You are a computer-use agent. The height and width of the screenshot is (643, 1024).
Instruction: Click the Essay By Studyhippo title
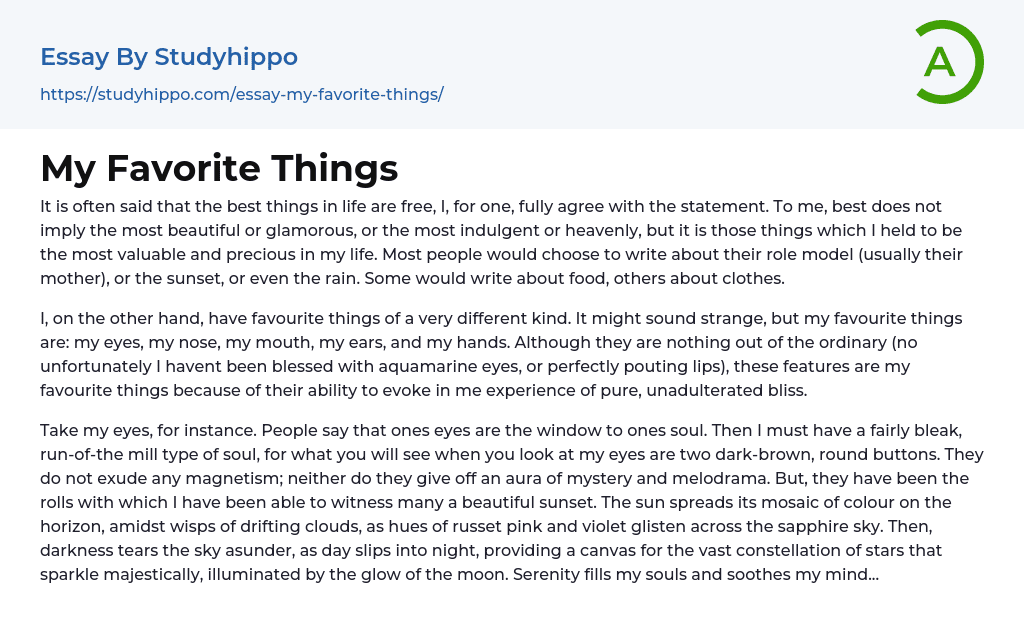169,57
